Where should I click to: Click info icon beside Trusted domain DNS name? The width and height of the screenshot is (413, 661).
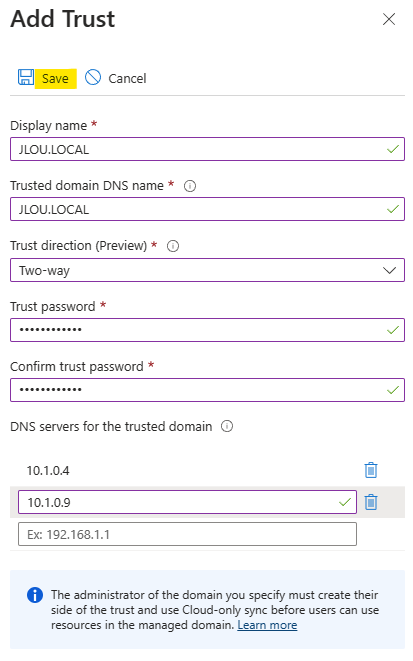click(x=190, y=186)
